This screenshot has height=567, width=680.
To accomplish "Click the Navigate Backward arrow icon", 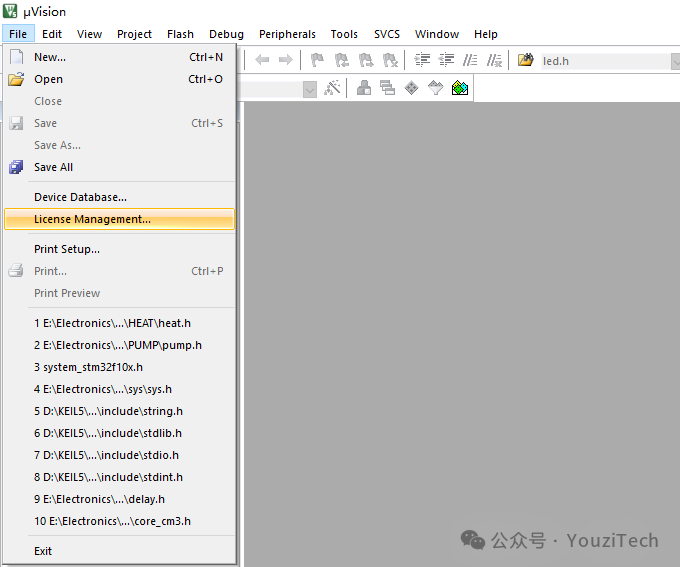I will tap(262, 59).
